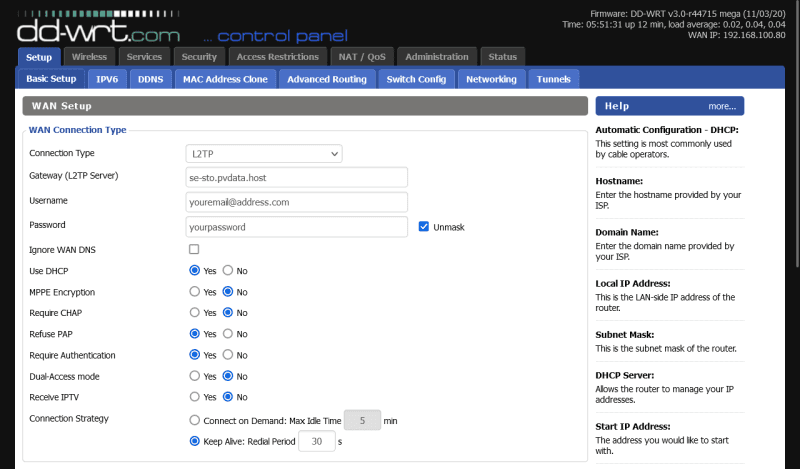Open the Tunnels sub-tab
This screenshot has width=800, height=469.
click(553, 79)
